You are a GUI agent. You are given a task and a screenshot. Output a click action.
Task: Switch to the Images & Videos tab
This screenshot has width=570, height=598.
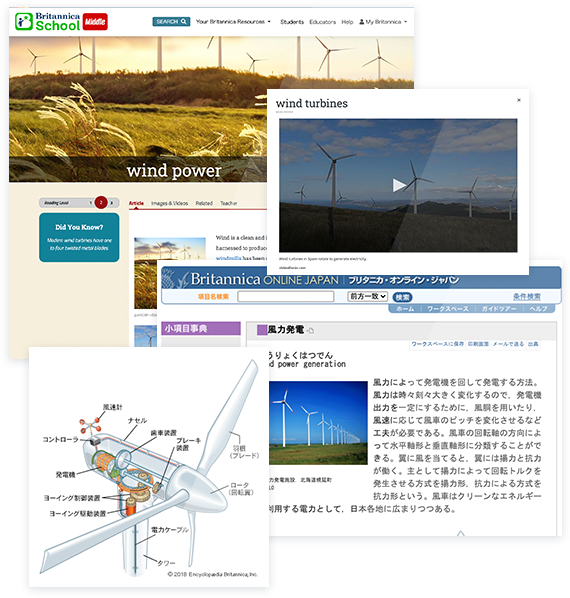pos(169,203)
